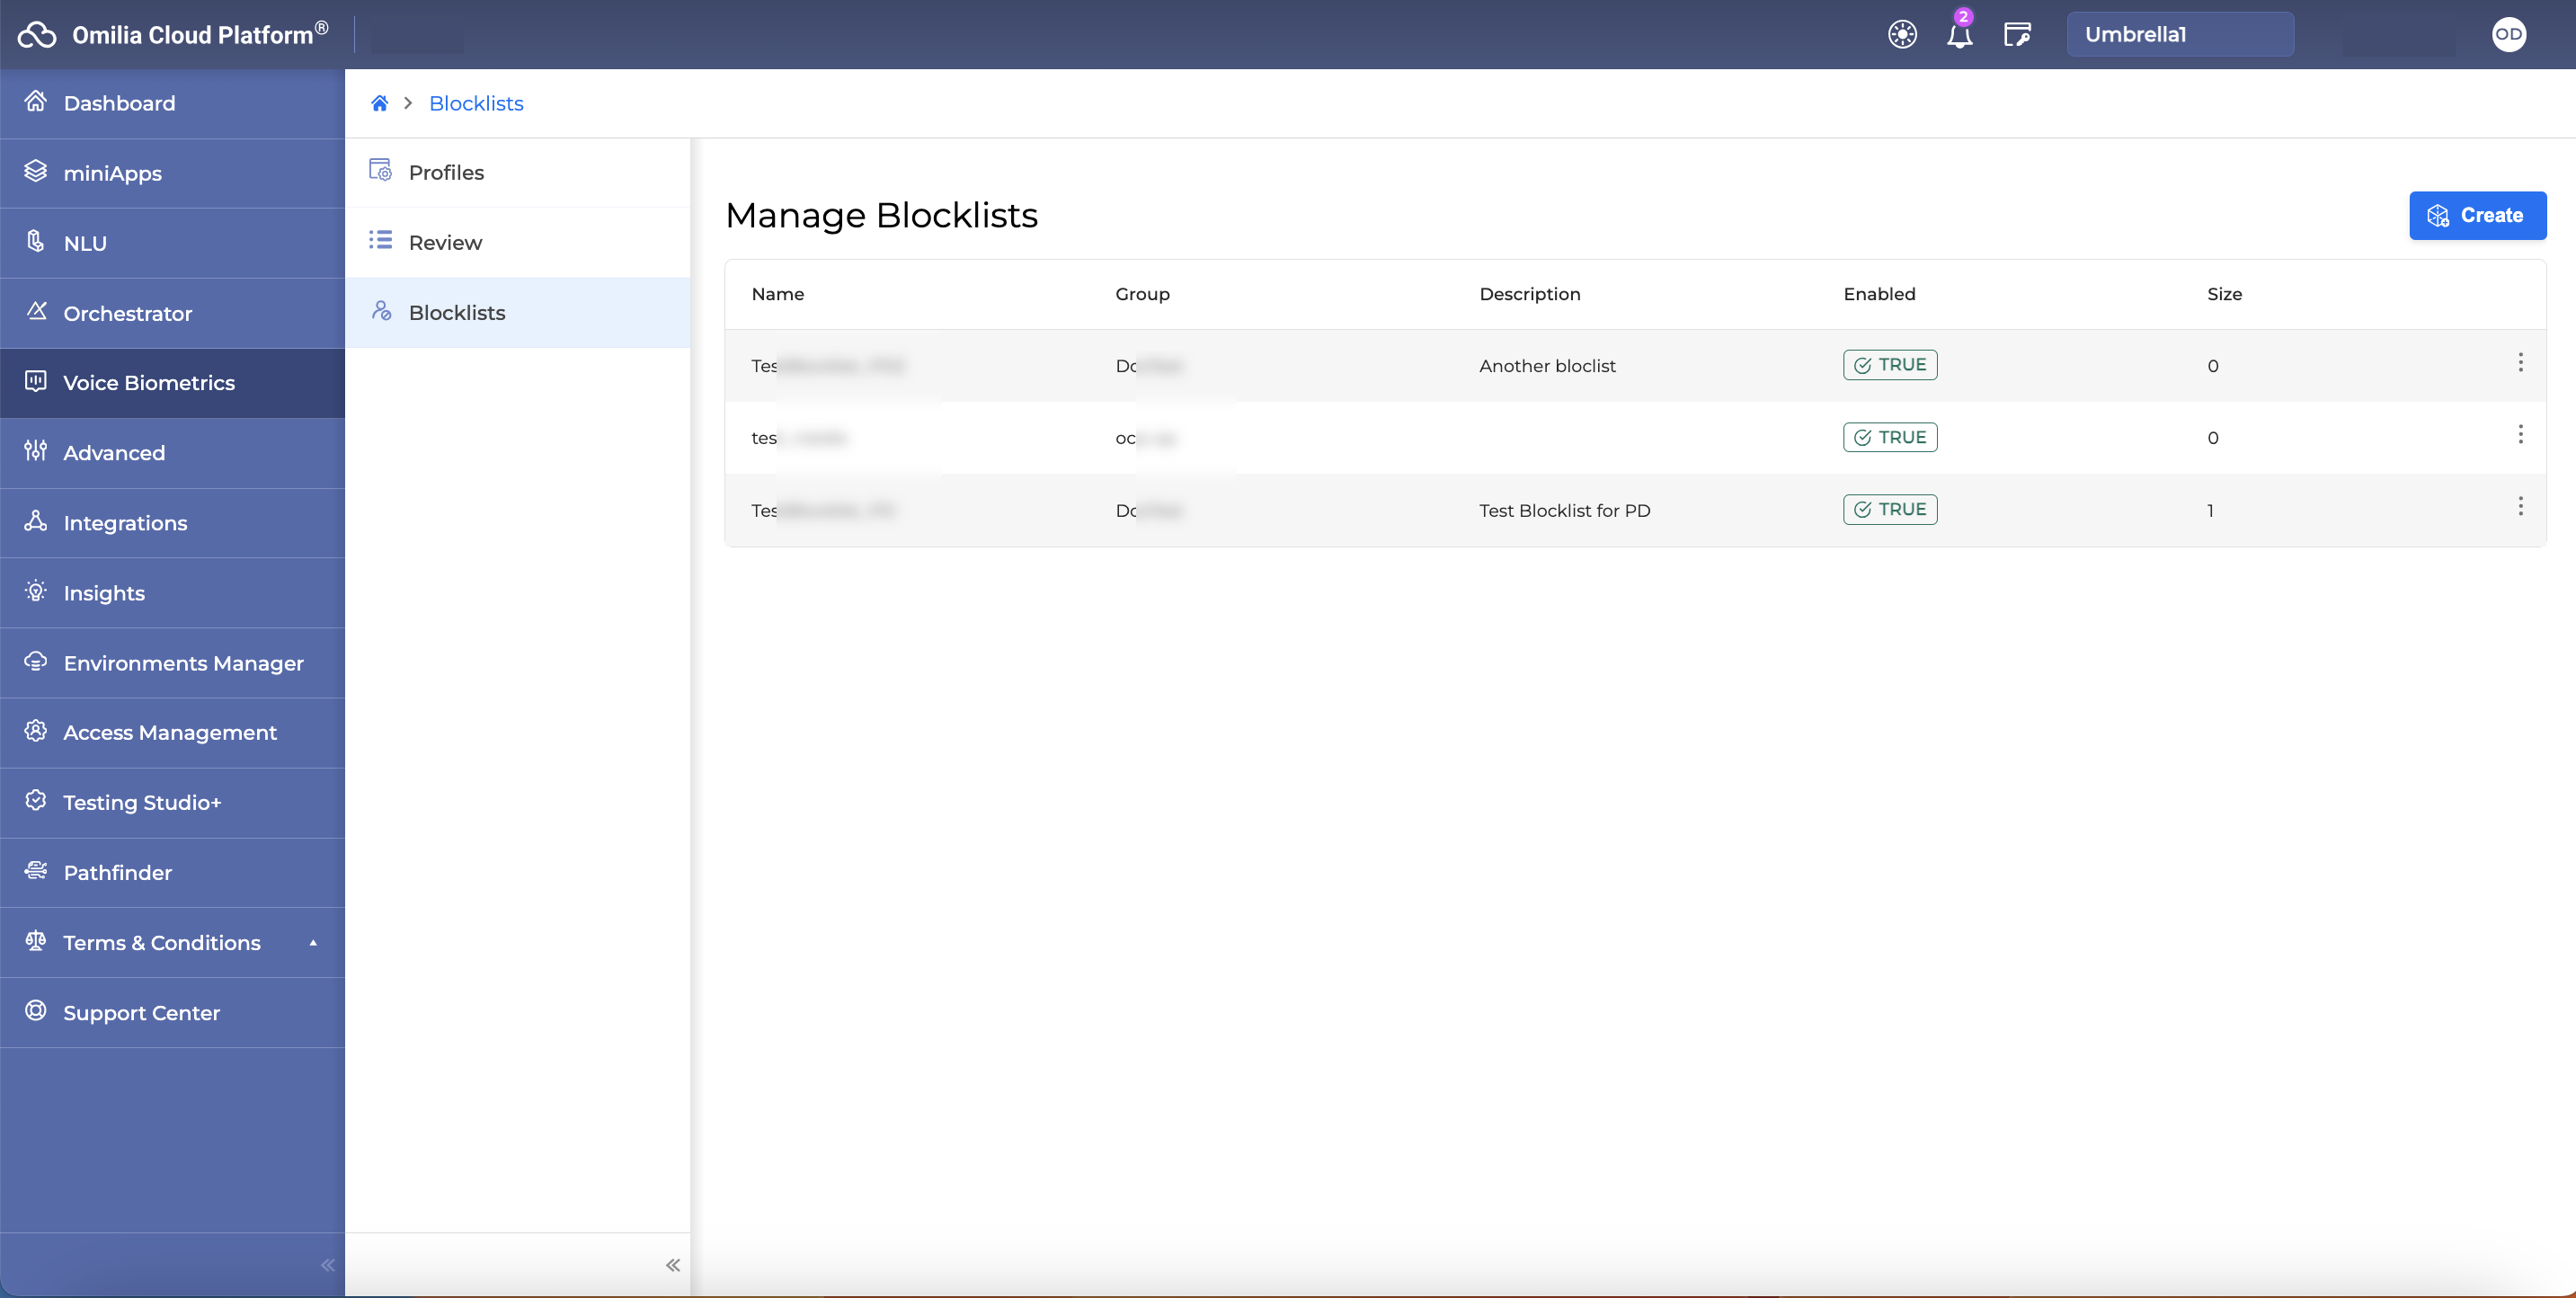Toggle TRUE status on third blocklist
The height and width of the screenshot is (1298, 2576).
tap(1889, 508)
